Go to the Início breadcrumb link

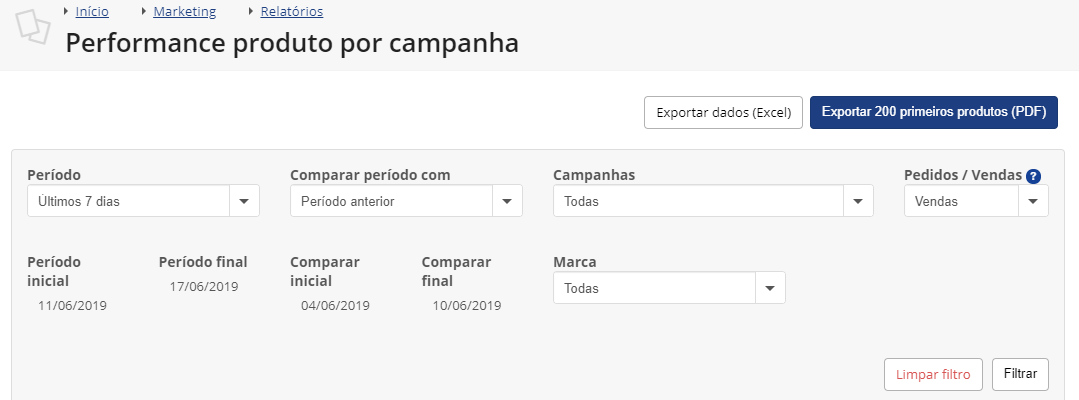coord(92,12)
